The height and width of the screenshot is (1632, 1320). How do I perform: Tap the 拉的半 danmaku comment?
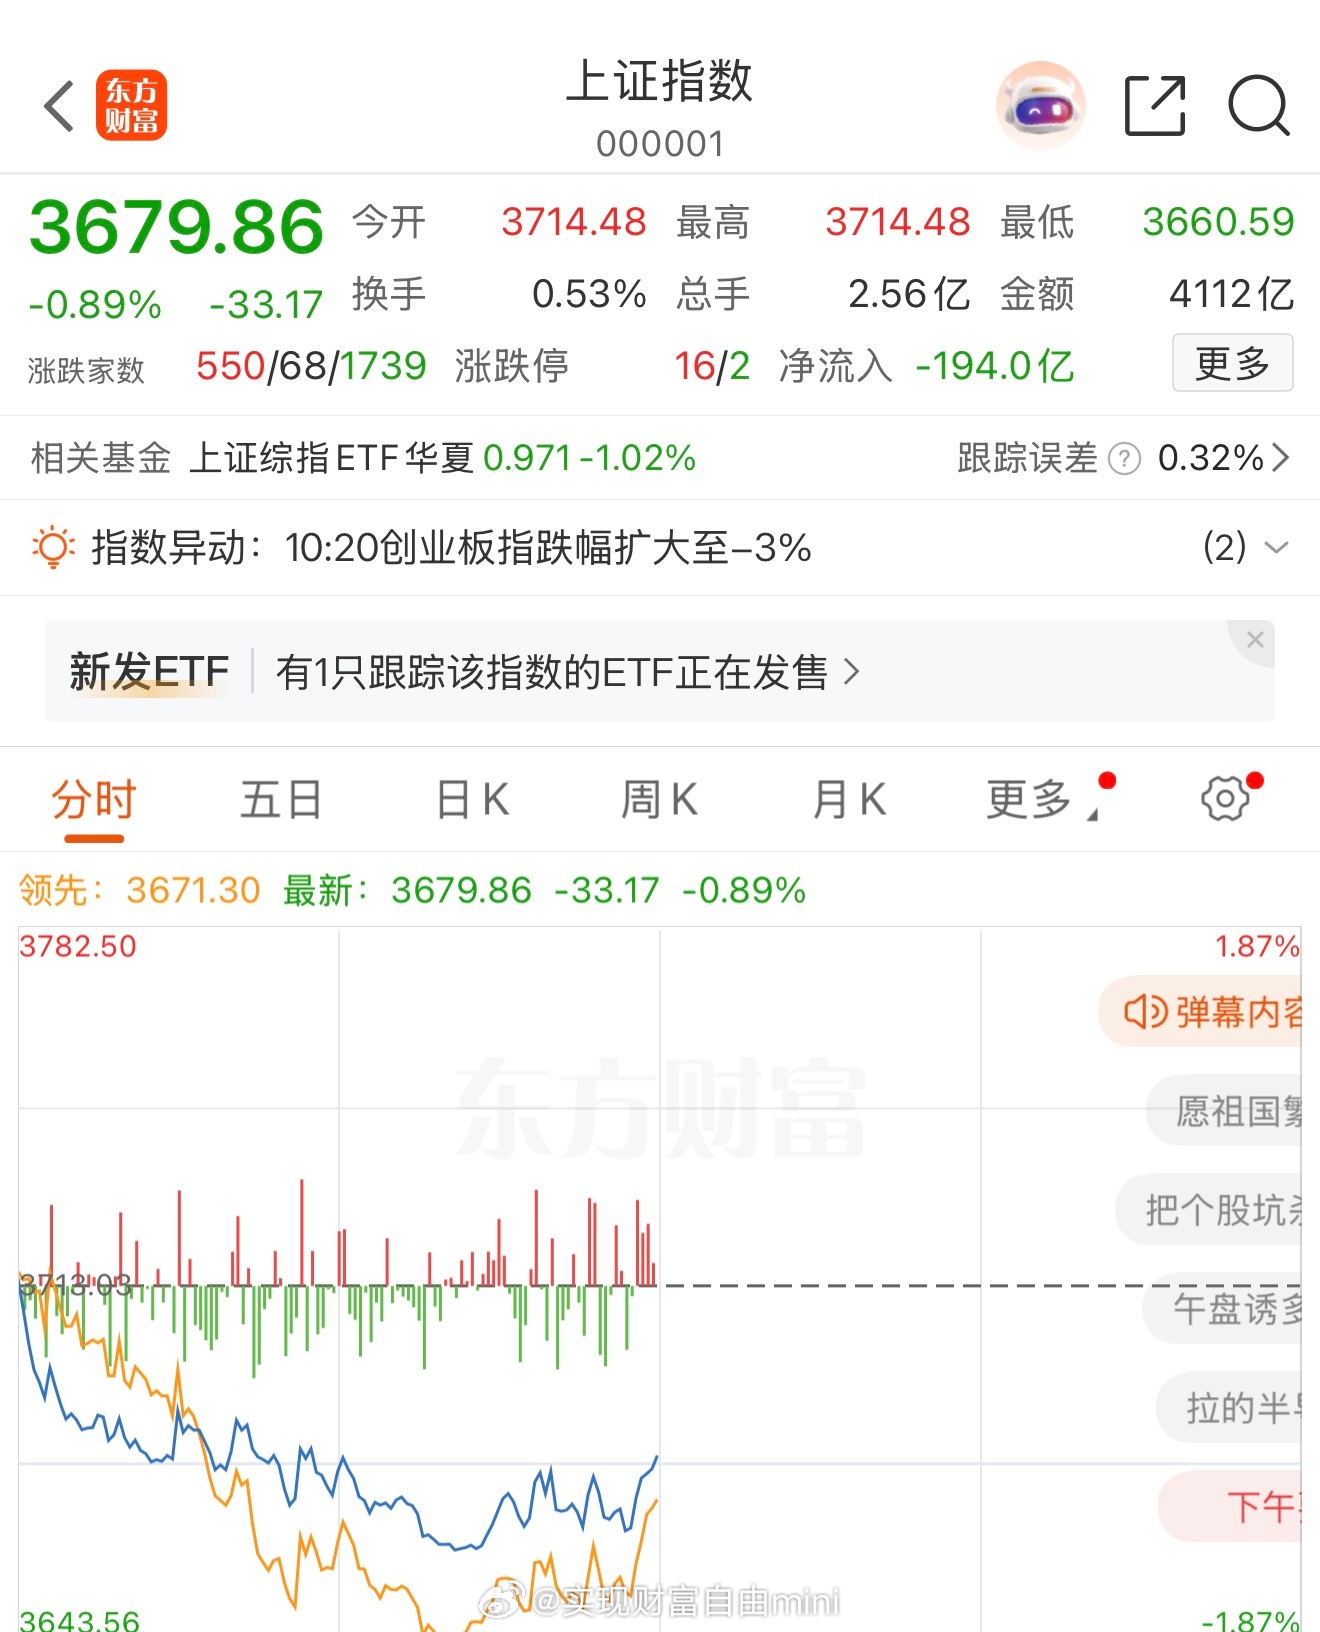(x=1230, y=1408)
